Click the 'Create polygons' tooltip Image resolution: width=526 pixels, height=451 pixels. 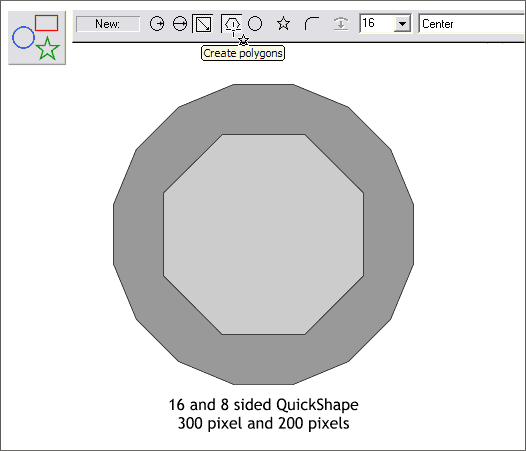click(x=243, y=53)
